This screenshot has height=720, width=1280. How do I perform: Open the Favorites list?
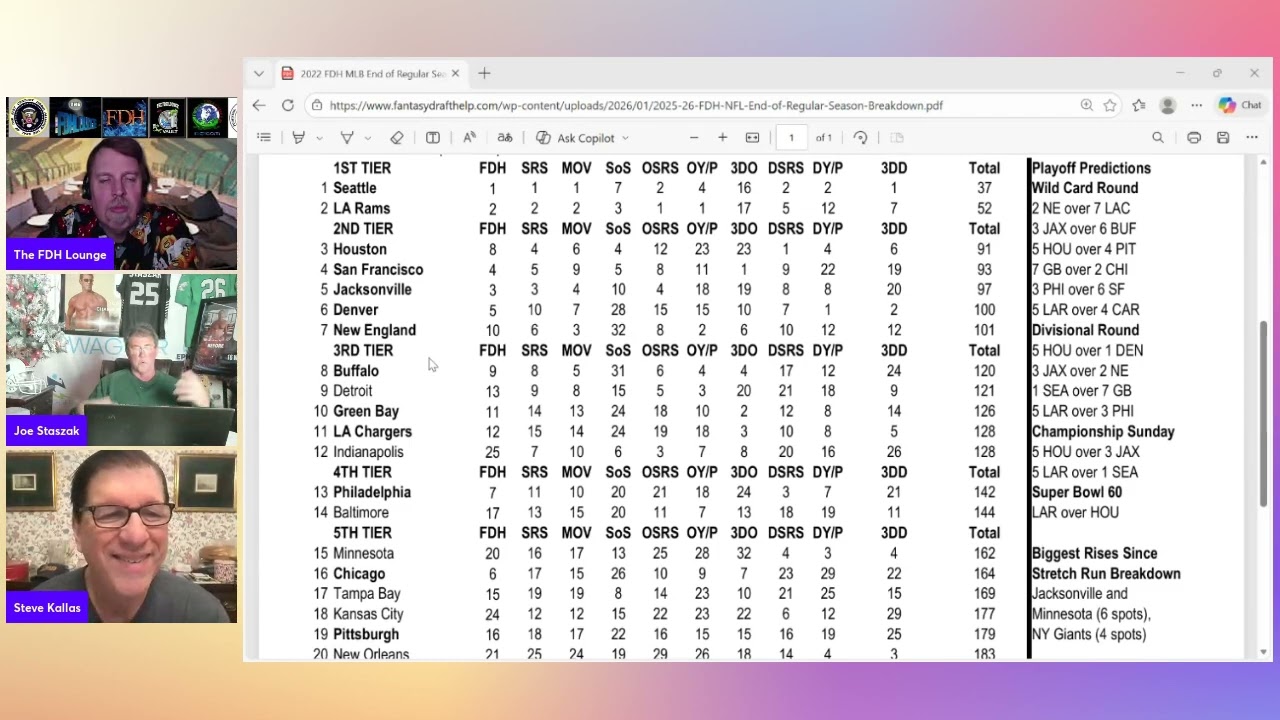tap(1139, 105)
